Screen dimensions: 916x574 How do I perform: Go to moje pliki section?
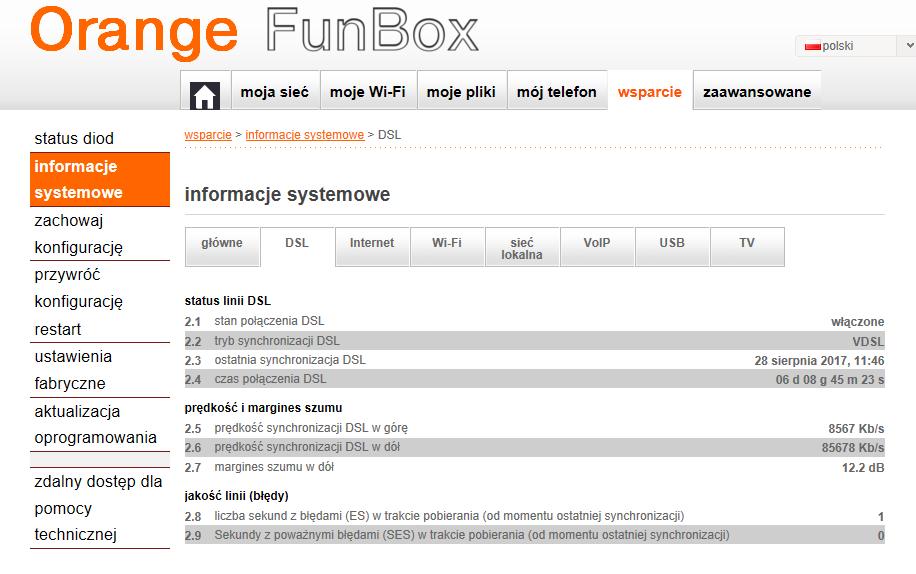tap(461, 92)
